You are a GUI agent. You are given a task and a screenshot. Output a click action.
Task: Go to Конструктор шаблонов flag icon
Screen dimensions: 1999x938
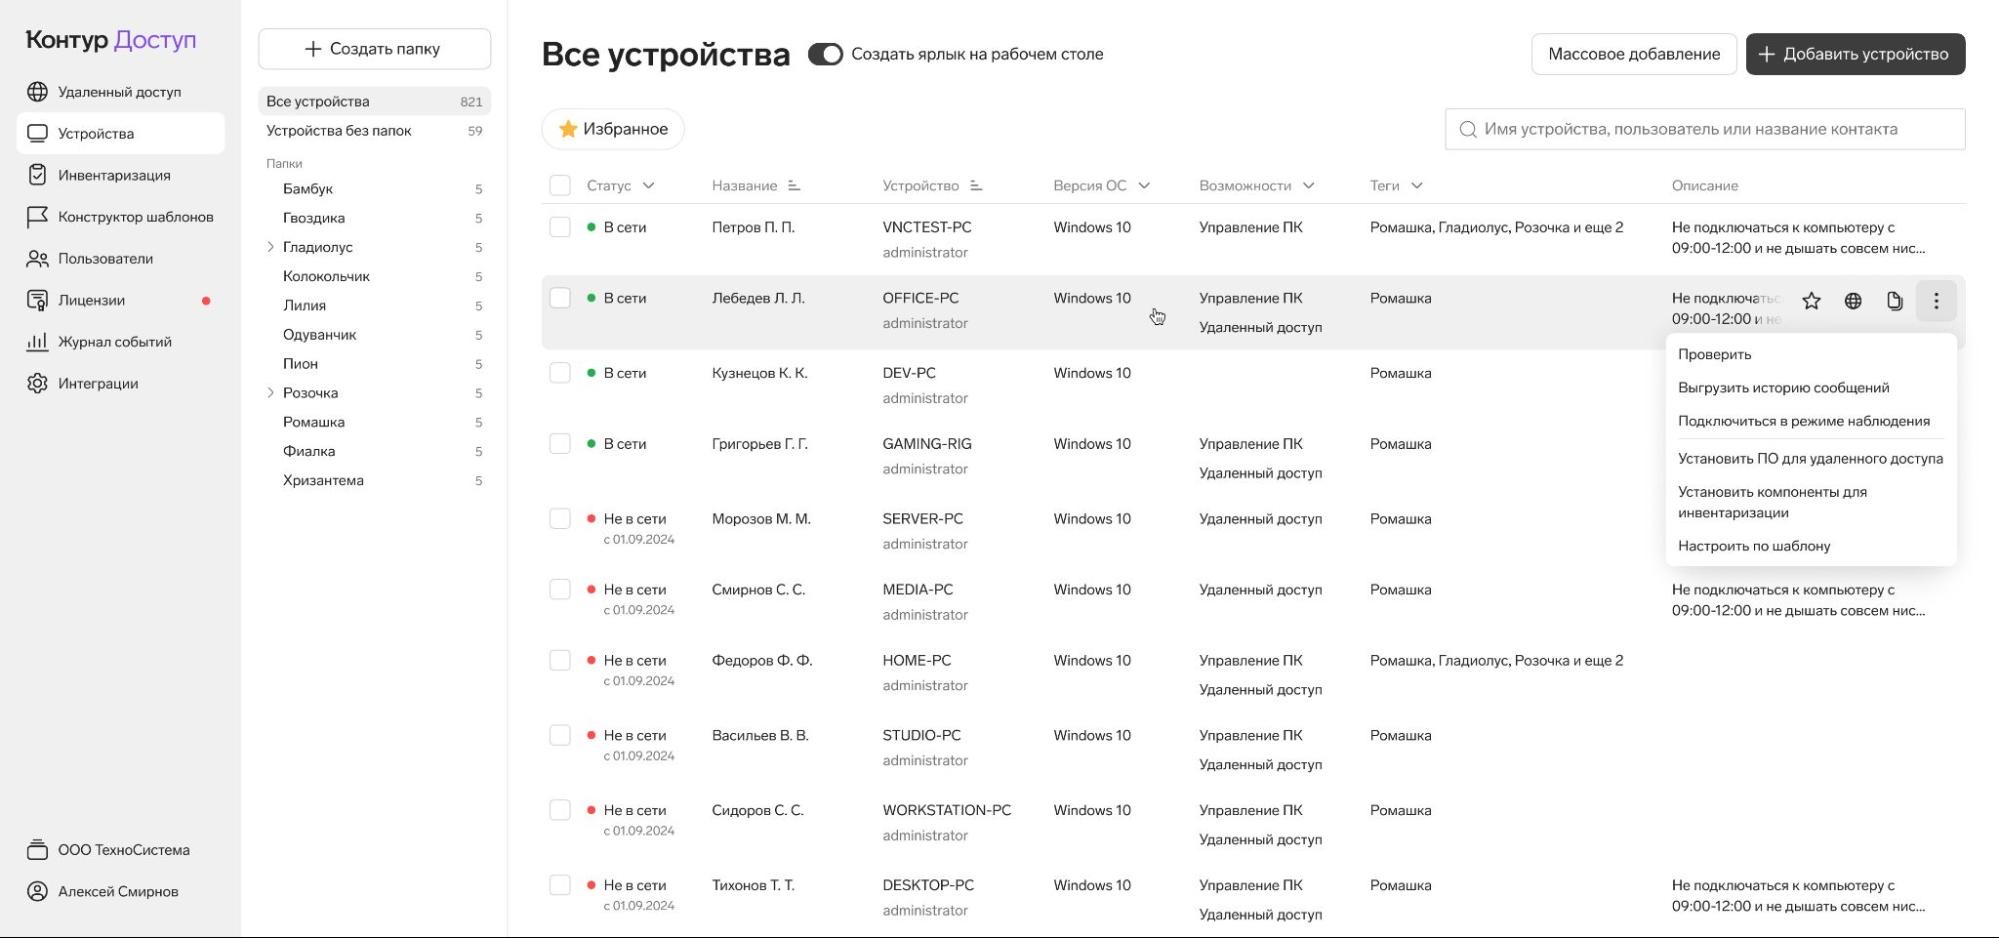click(37, 217)
